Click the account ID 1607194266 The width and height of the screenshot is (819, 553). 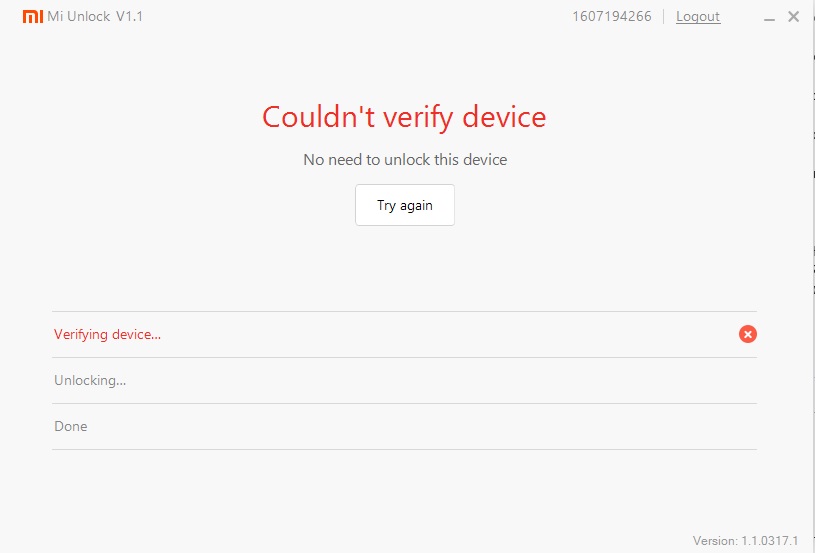click(x=612, y=17)
